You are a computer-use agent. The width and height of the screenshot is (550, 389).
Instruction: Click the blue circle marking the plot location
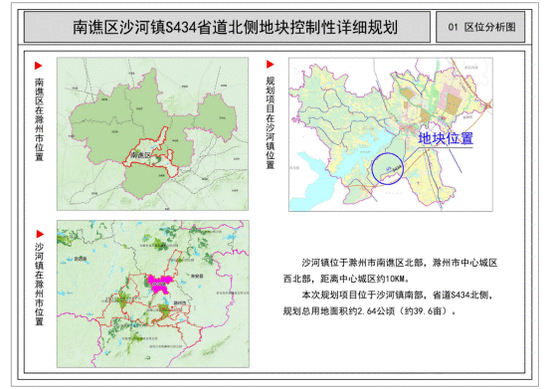pos(387,168)
